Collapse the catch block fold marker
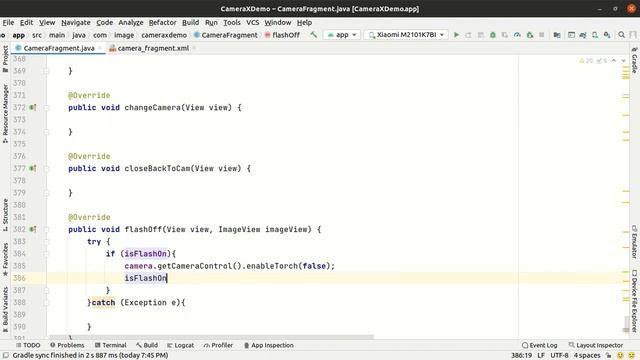The height and width of the screenshot is (360, 640). (46, 303)
